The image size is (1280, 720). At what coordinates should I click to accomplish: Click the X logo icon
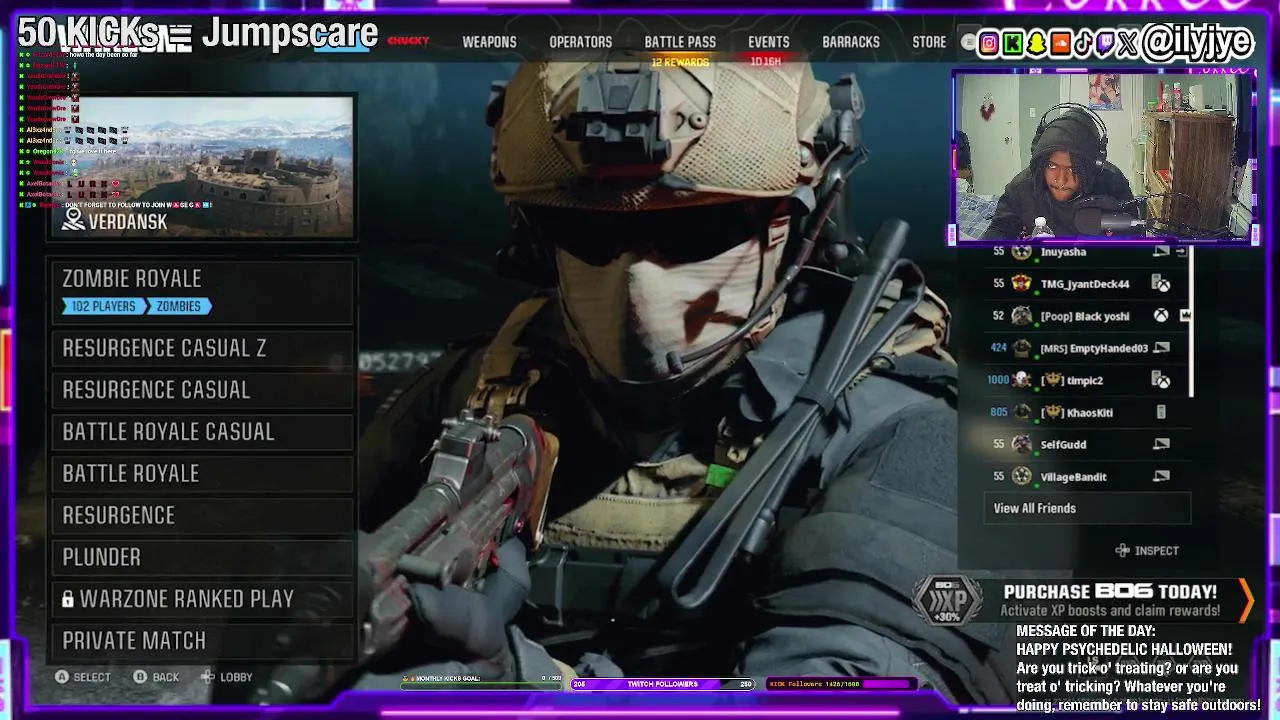(x=1128, y=43)
